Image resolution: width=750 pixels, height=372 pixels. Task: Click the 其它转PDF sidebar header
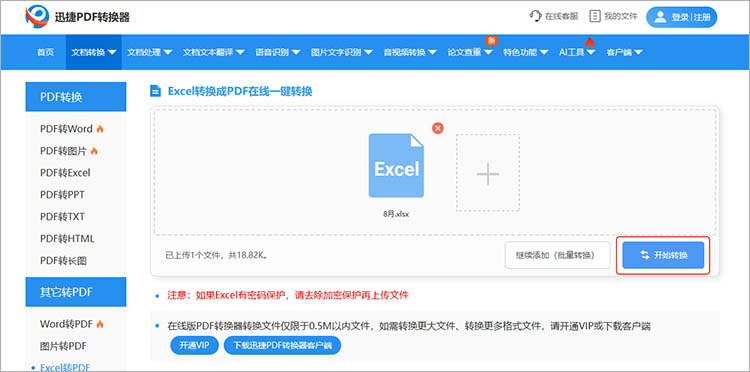pos(76,292)
